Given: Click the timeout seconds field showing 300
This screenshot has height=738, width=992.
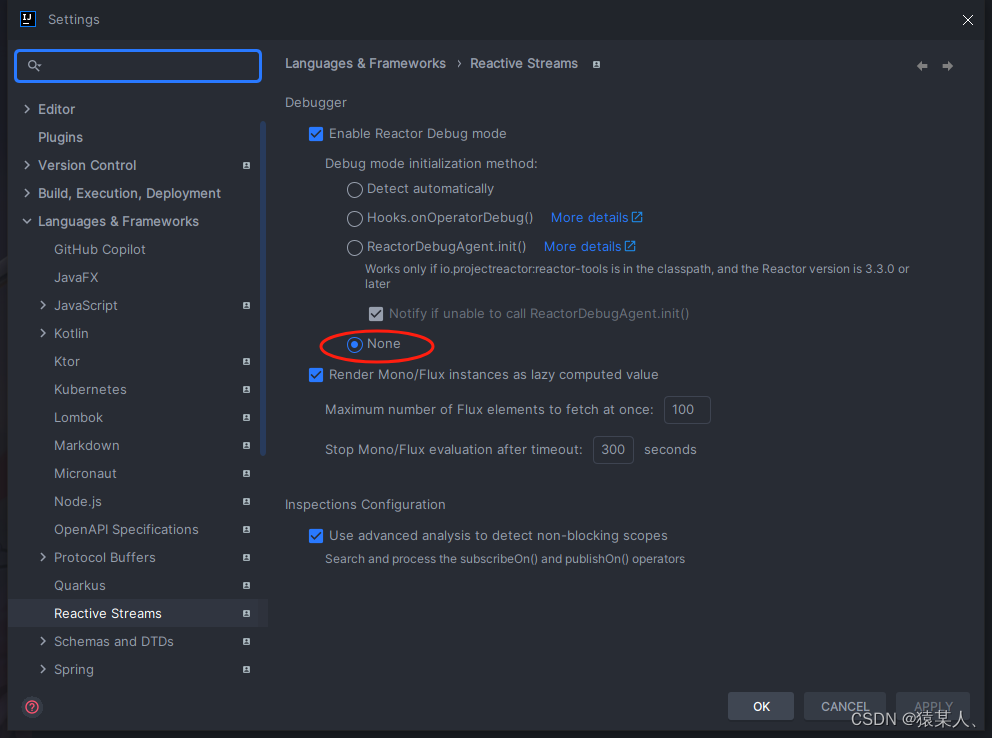Looking at the screenshot, I should (613, 450).
